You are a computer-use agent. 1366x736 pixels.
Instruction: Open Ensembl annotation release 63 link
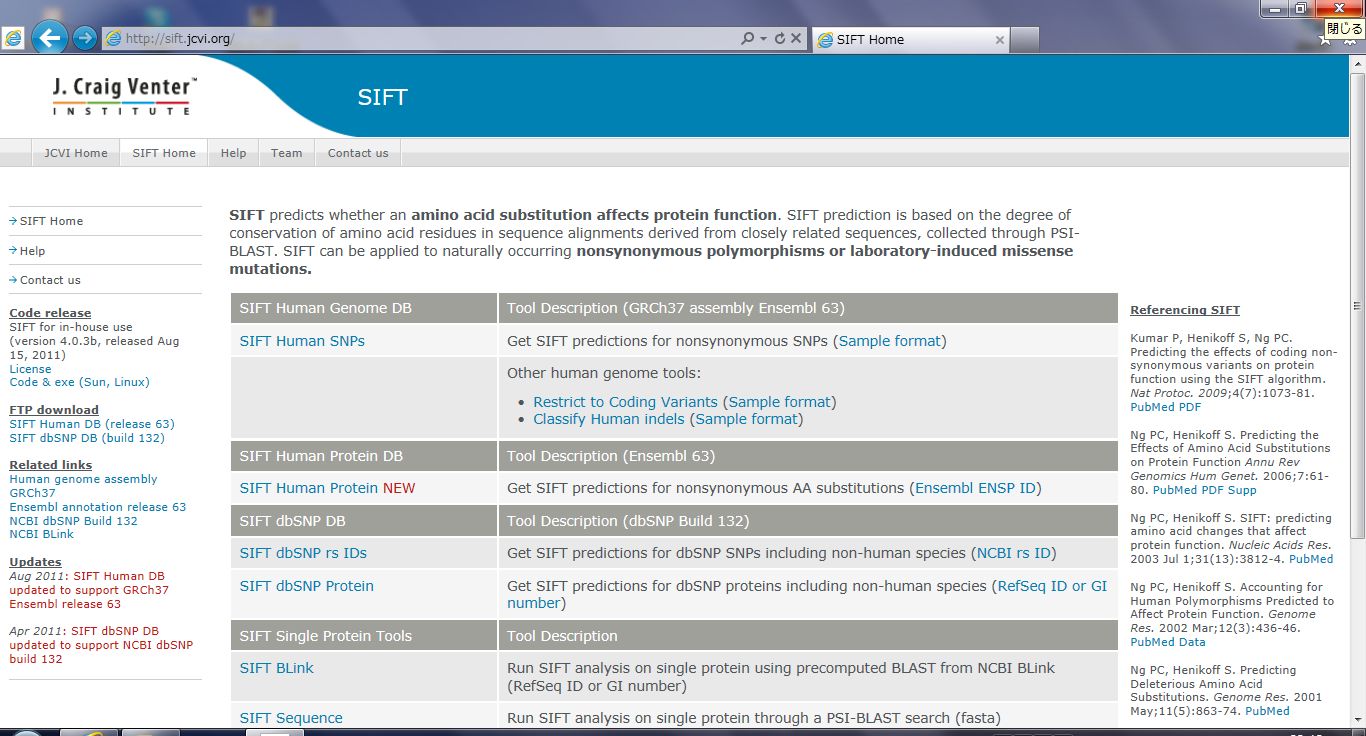pos(97,507)
